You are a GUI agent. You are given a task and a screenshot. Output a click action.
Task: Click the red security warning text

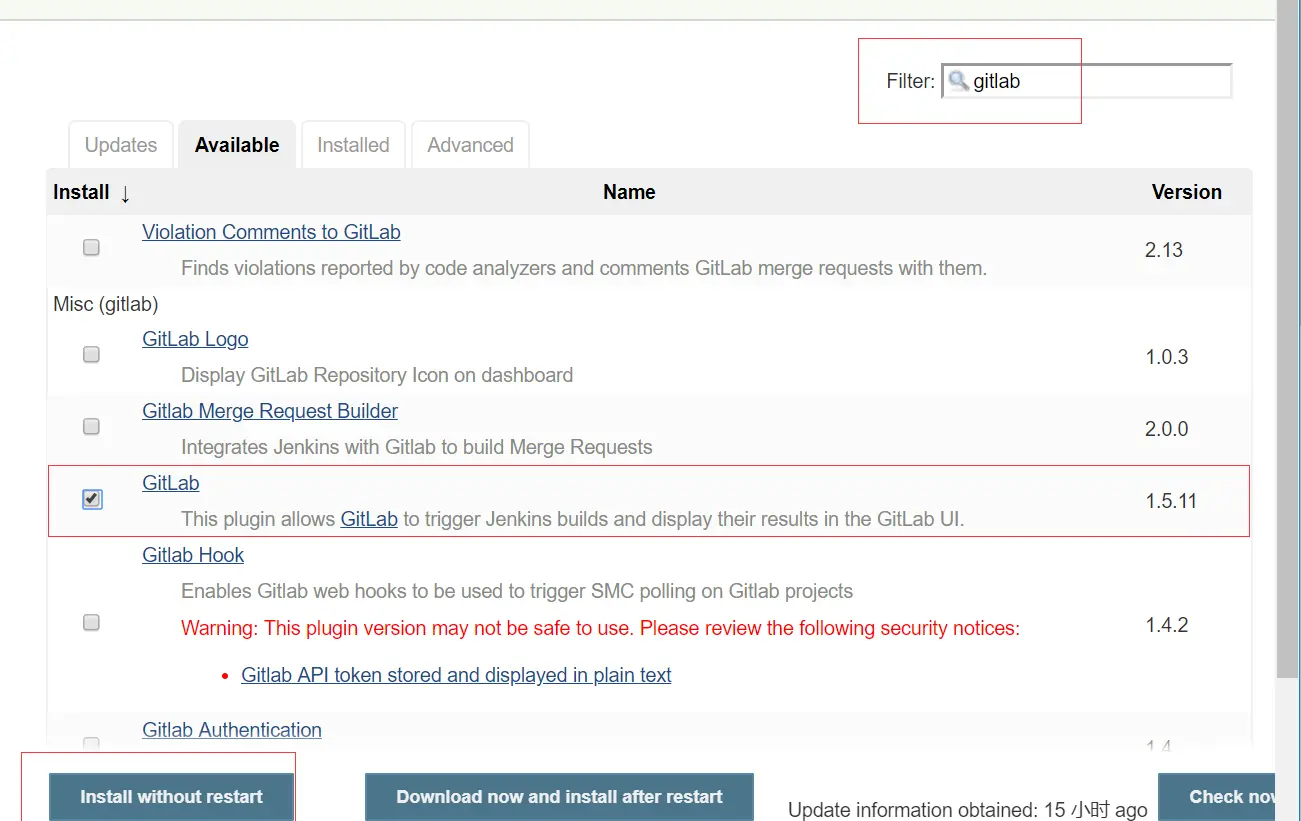[x=600, y=628]
